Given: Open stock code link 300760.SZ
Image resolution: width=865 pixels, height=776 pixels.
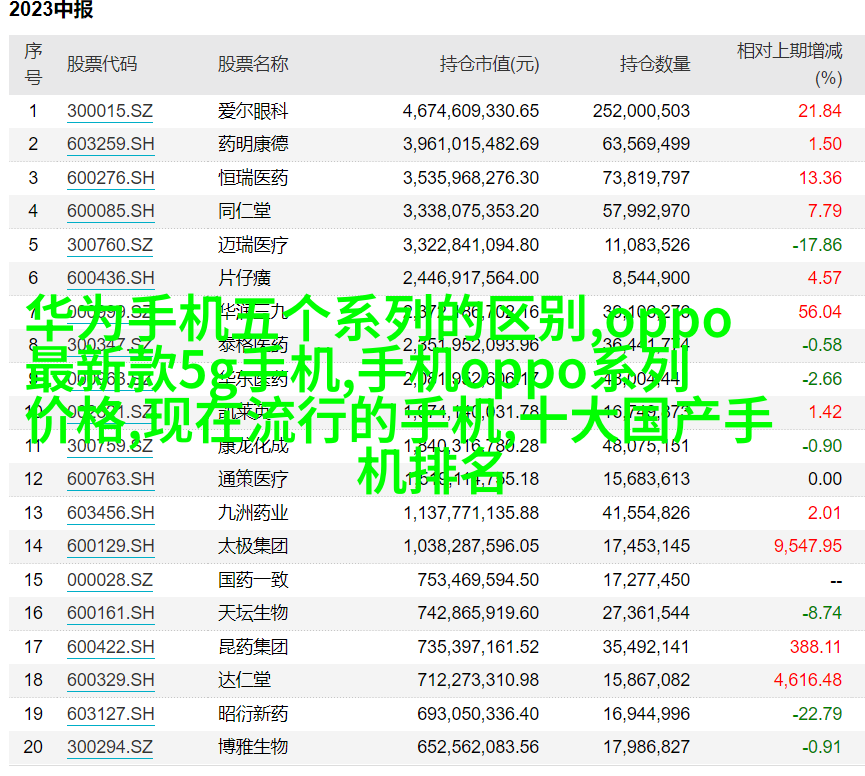Looking at the screenshot, I should (110, 245).
